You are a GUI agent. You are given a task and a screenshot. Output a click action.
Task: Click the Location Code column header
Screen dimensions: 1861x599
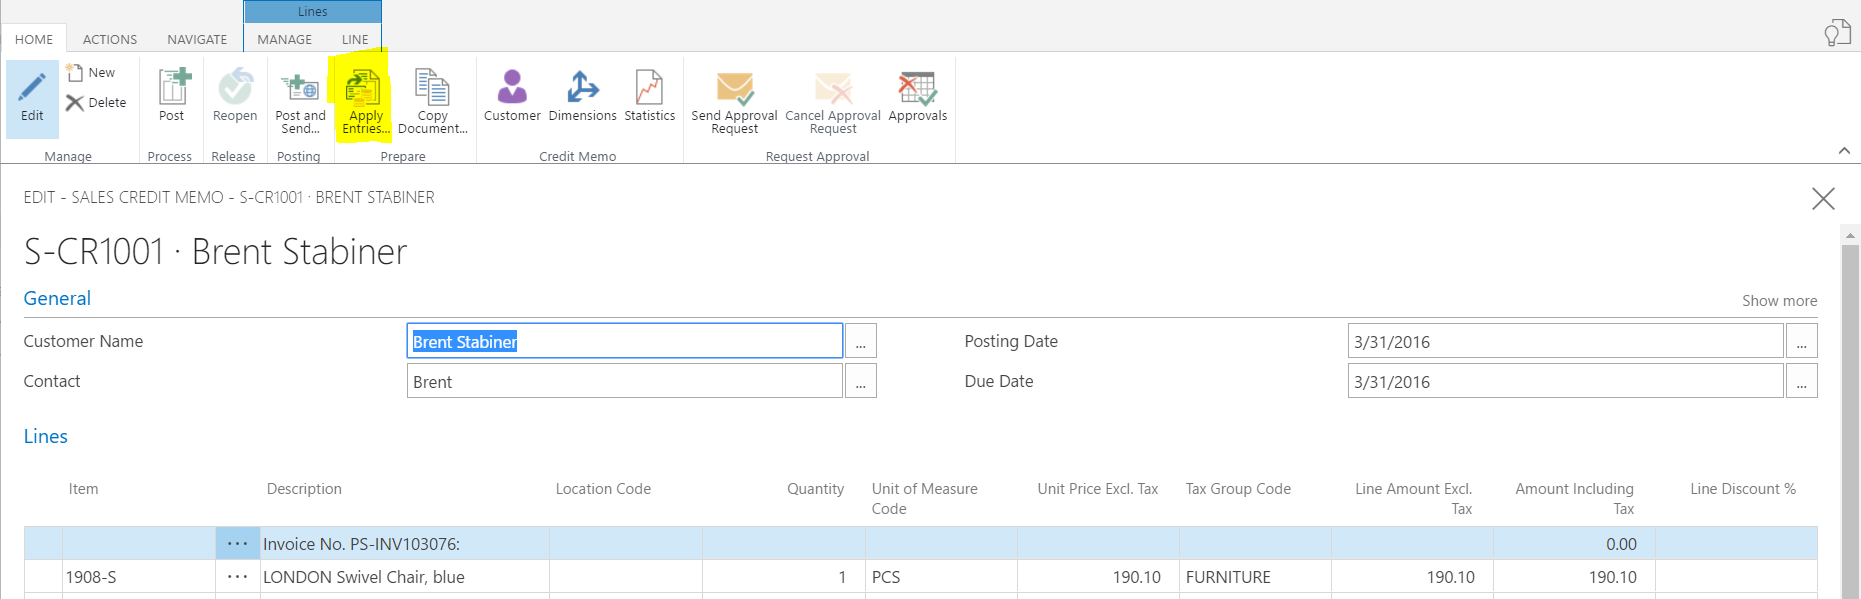coord(603,489)
